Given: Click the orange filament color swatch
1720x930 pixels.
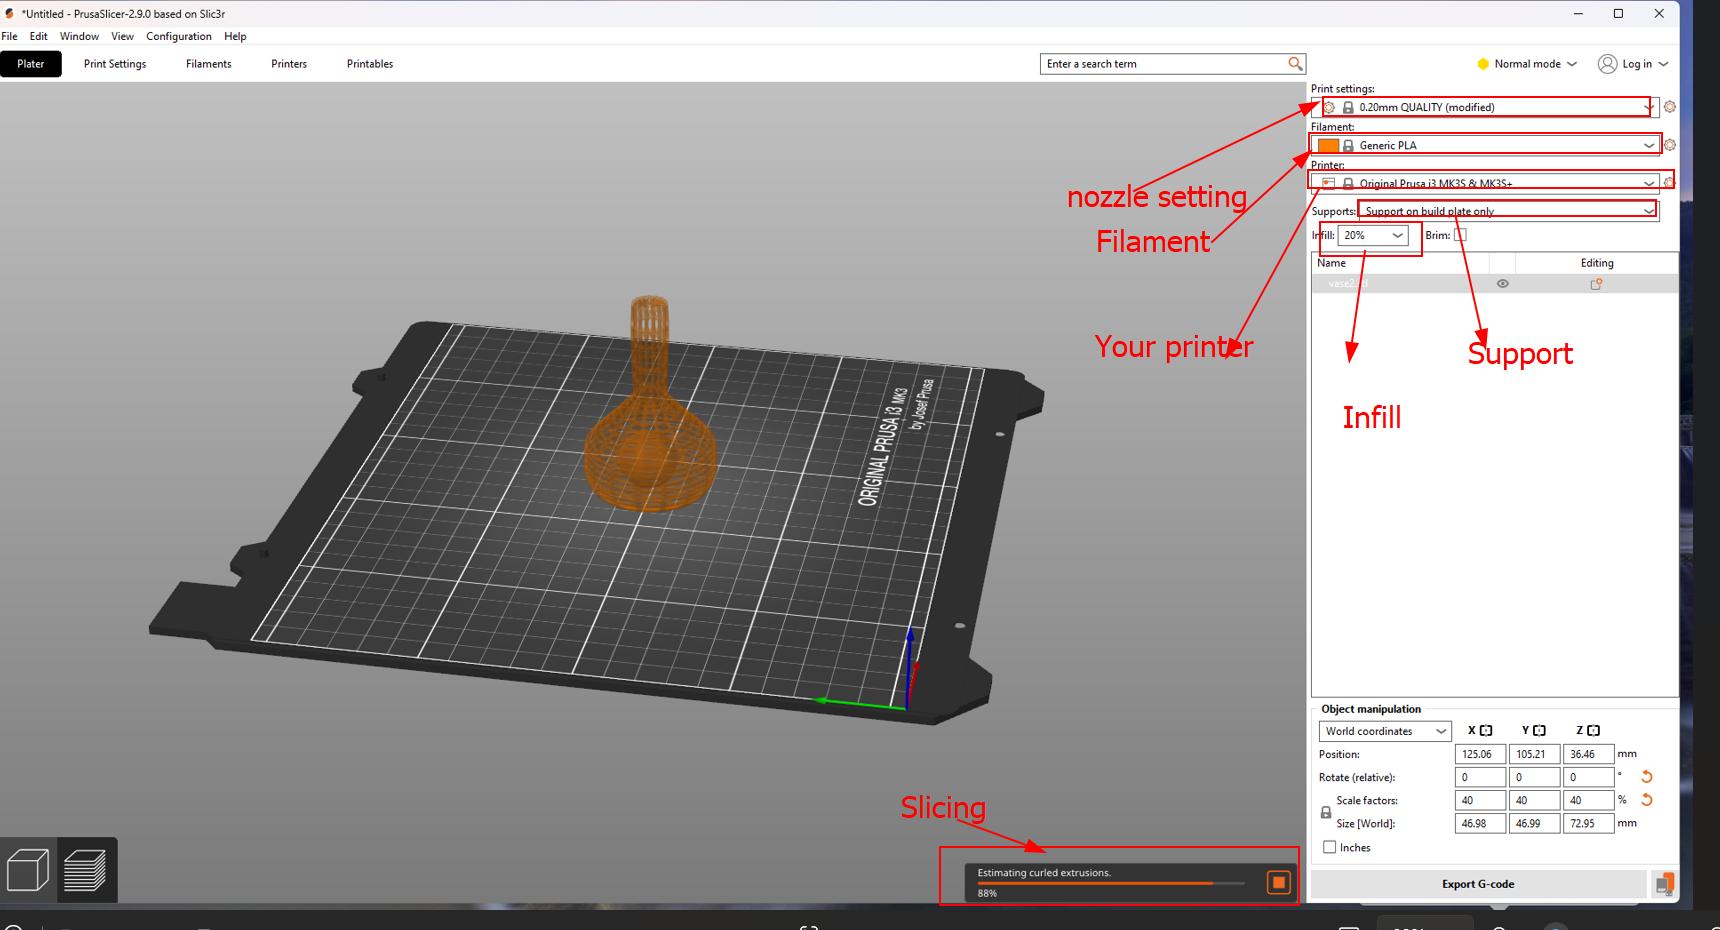Looking at the screenshot, I should (1328, 145).
